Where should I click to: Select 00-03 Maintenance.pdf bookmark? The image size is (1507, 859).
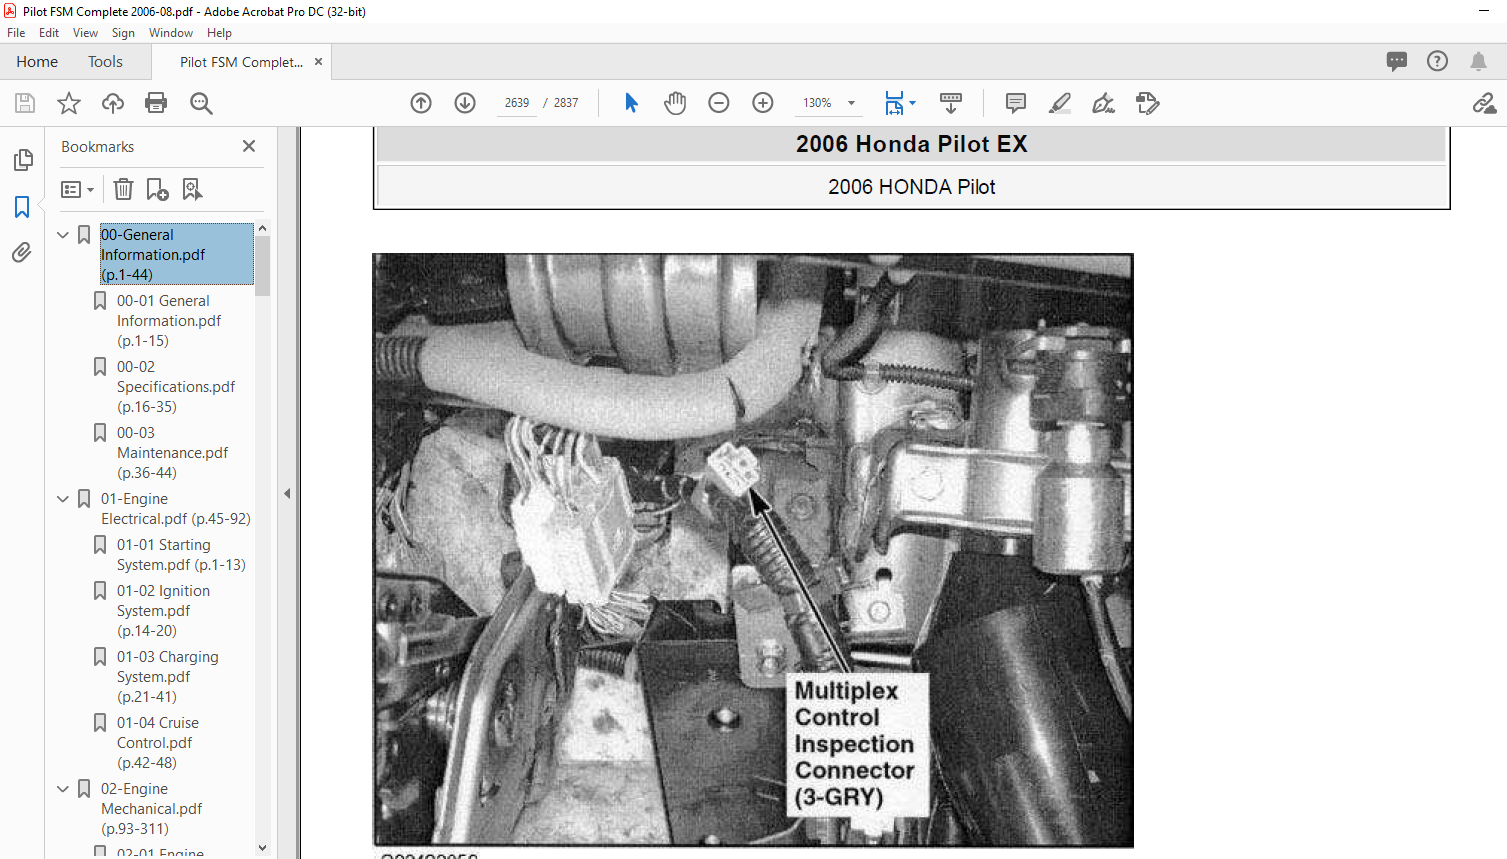172,453
